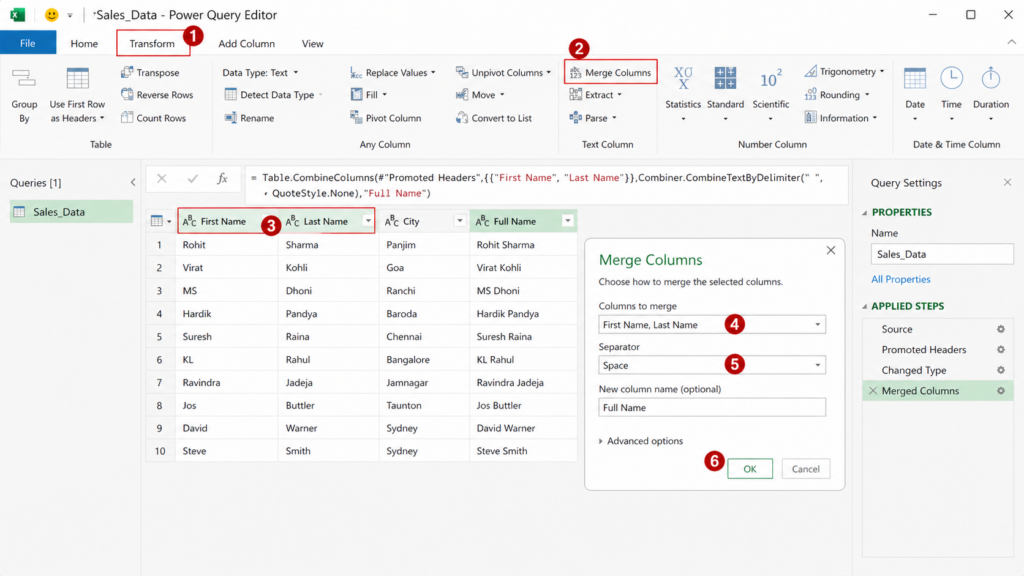Close the Query Settings pane
Screen dimensions: 1024x576
coord(1007,183)
